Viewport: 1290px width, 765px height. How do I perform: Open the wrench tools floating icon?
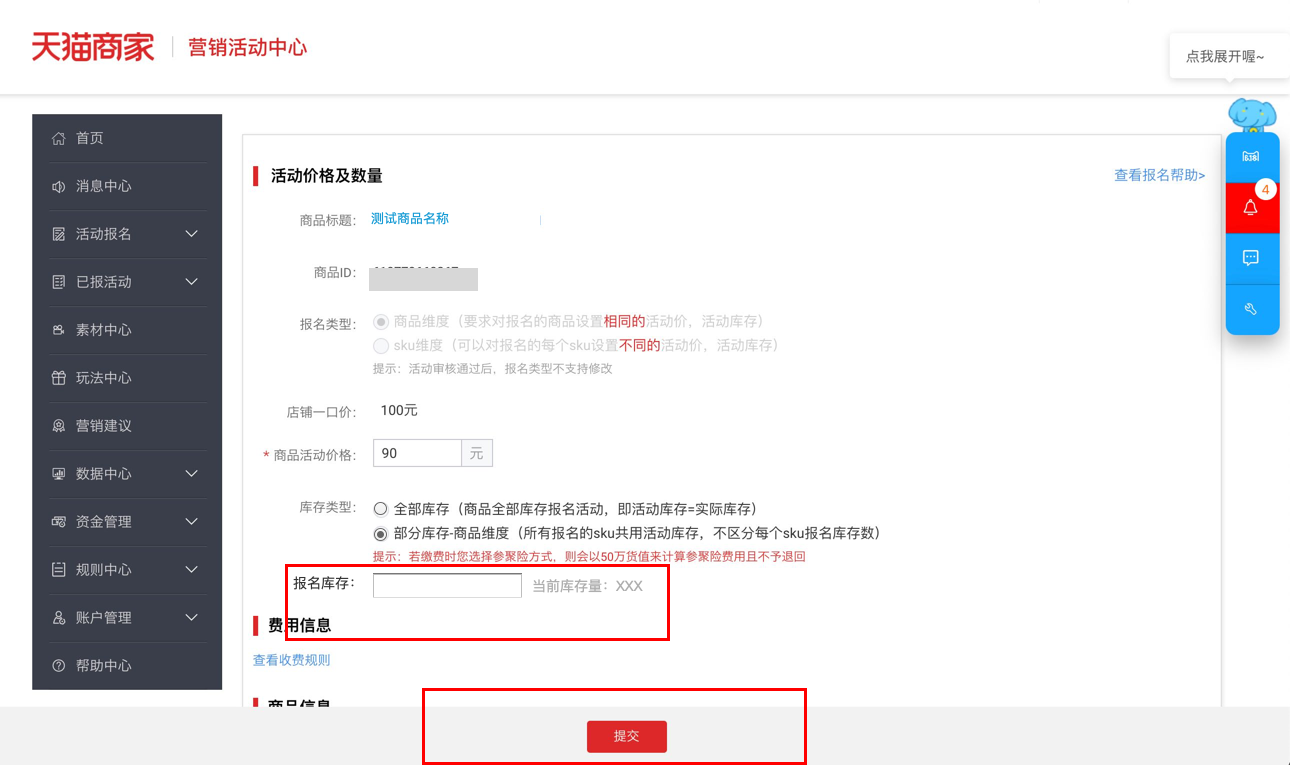point(1251,309)
